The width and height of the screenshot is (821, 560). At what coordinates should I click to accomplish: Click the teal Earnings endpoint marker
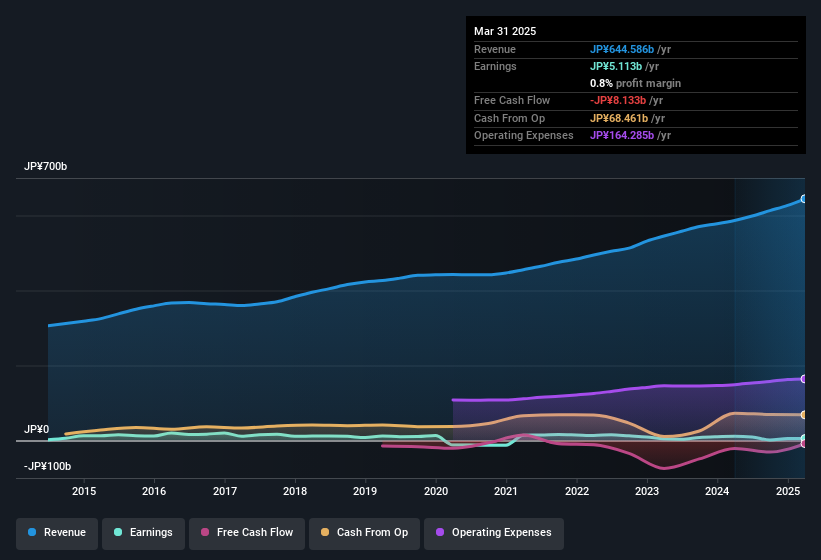(804, 438)
